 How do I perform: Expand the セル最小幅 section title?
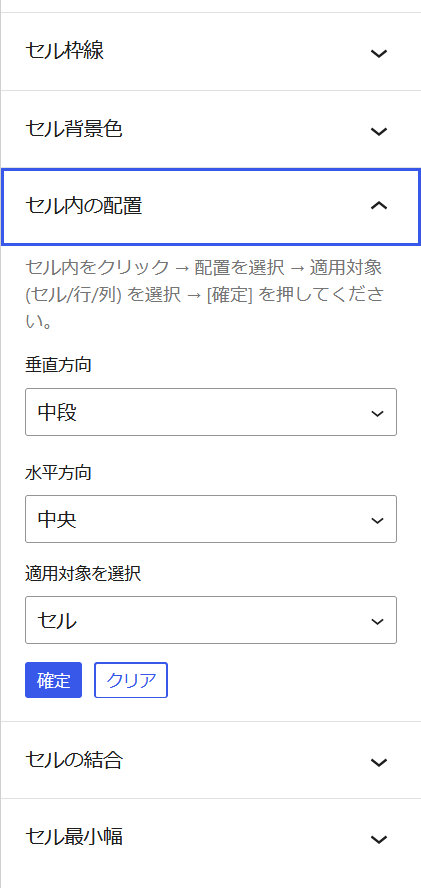(74, 836)
